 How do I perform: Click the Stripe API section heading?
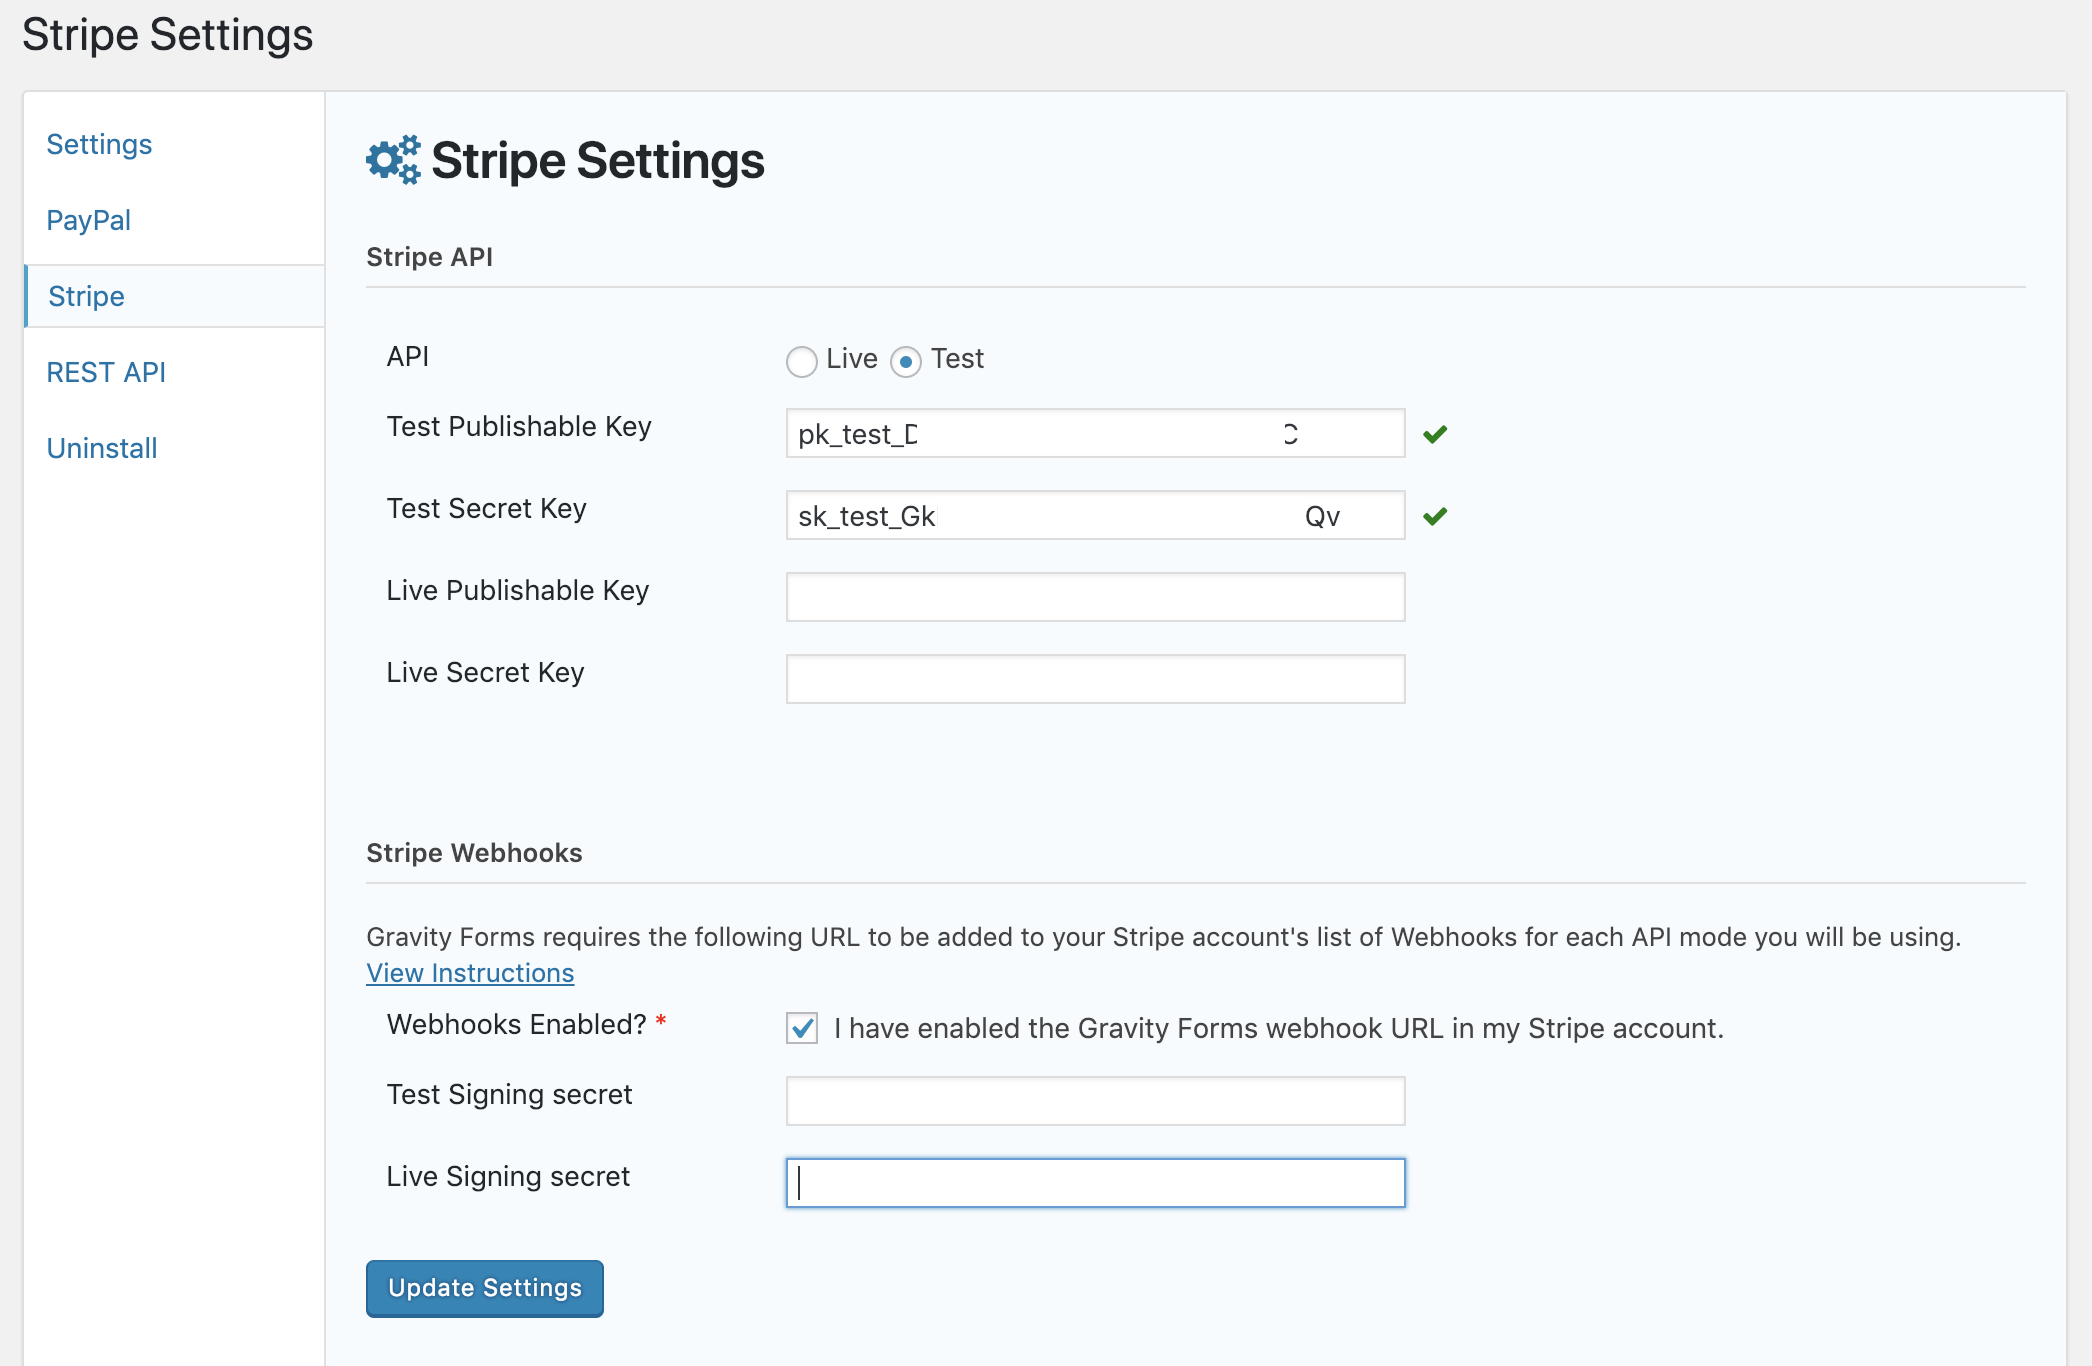click(x=430, y=257)
